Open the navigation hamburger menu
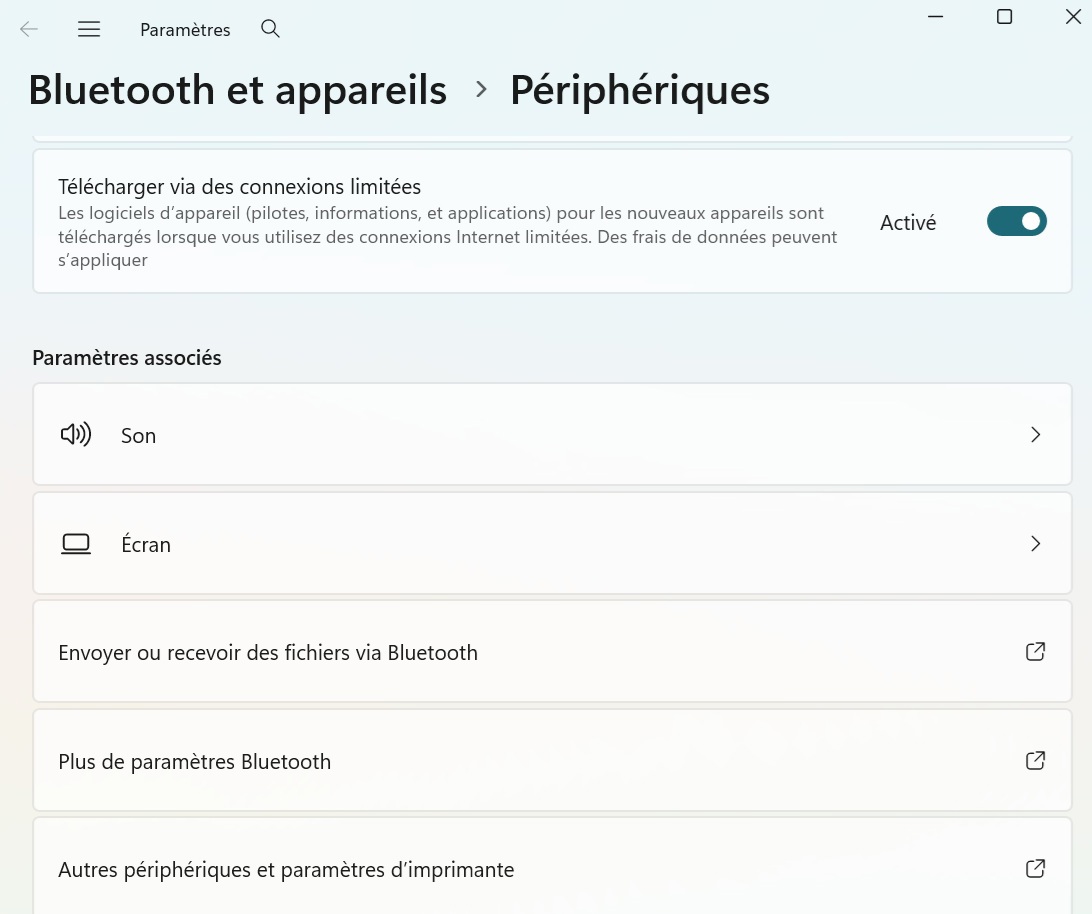 [x=89, y=29]
